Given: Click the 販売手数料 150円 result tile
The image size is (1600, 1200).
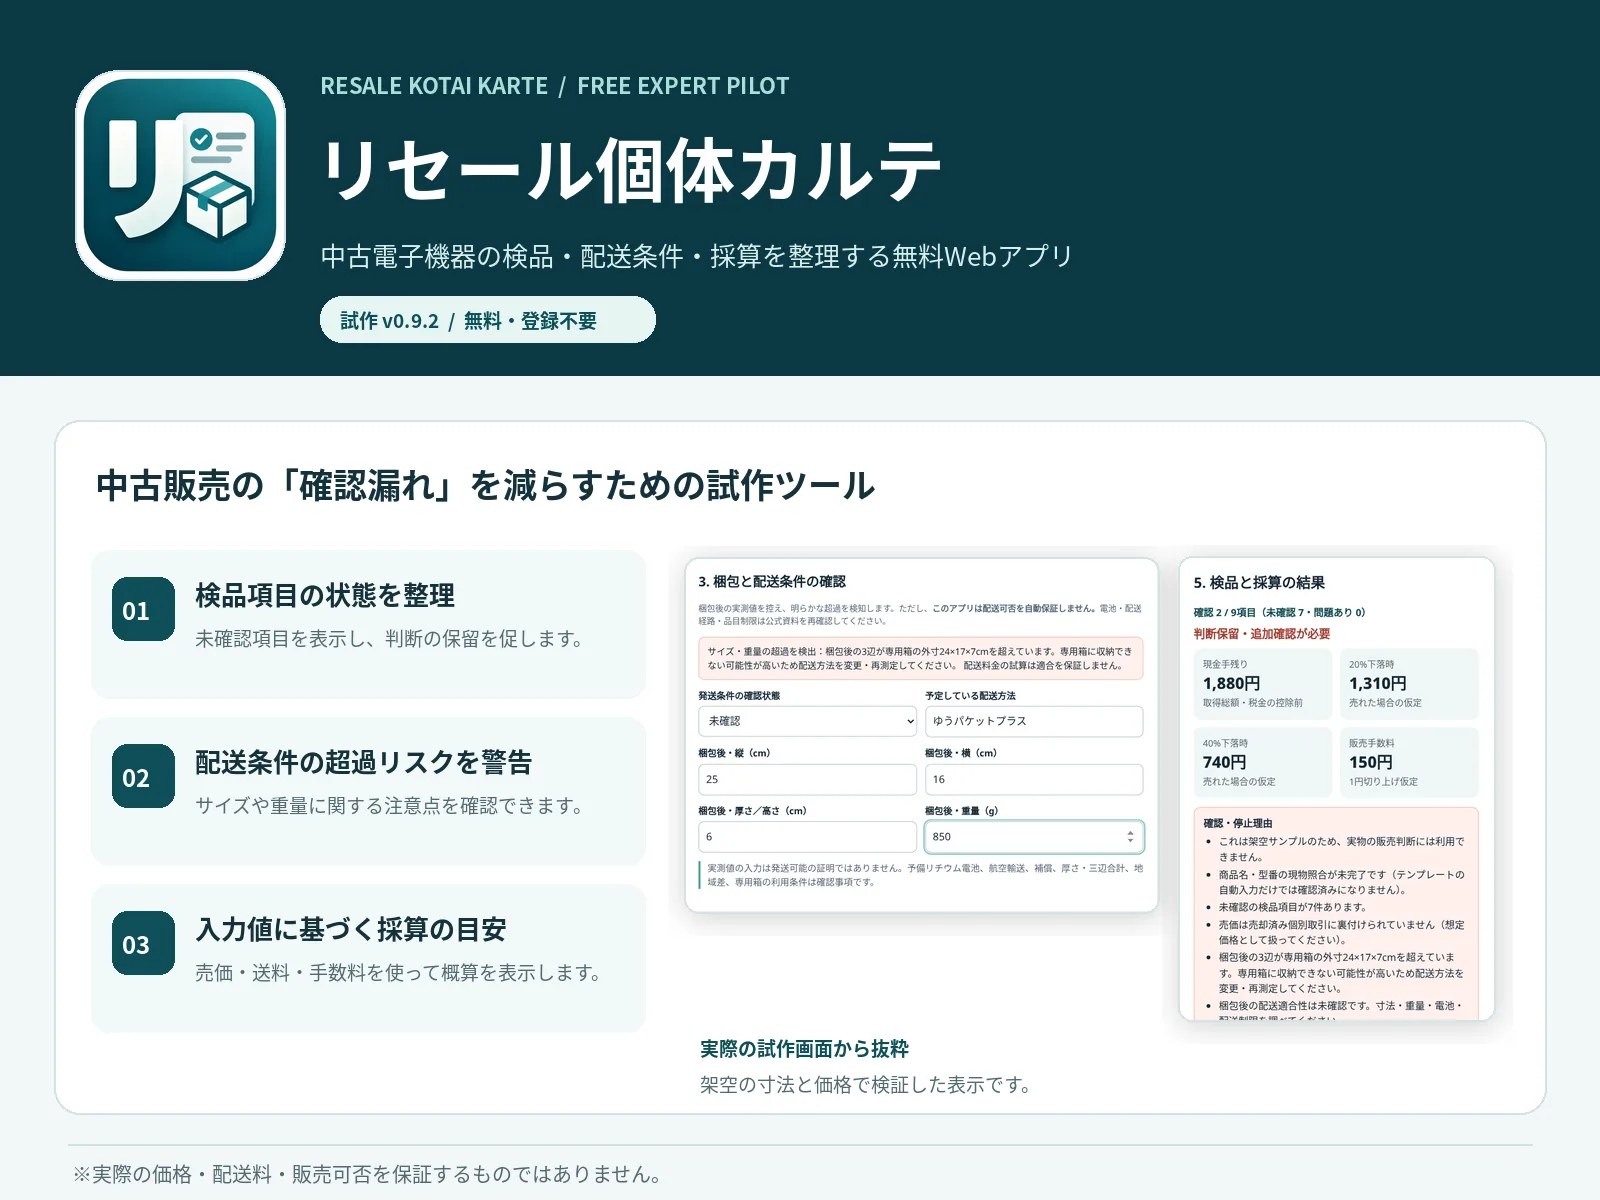Looking at the screenshot, I should [x=1409, y=763].
